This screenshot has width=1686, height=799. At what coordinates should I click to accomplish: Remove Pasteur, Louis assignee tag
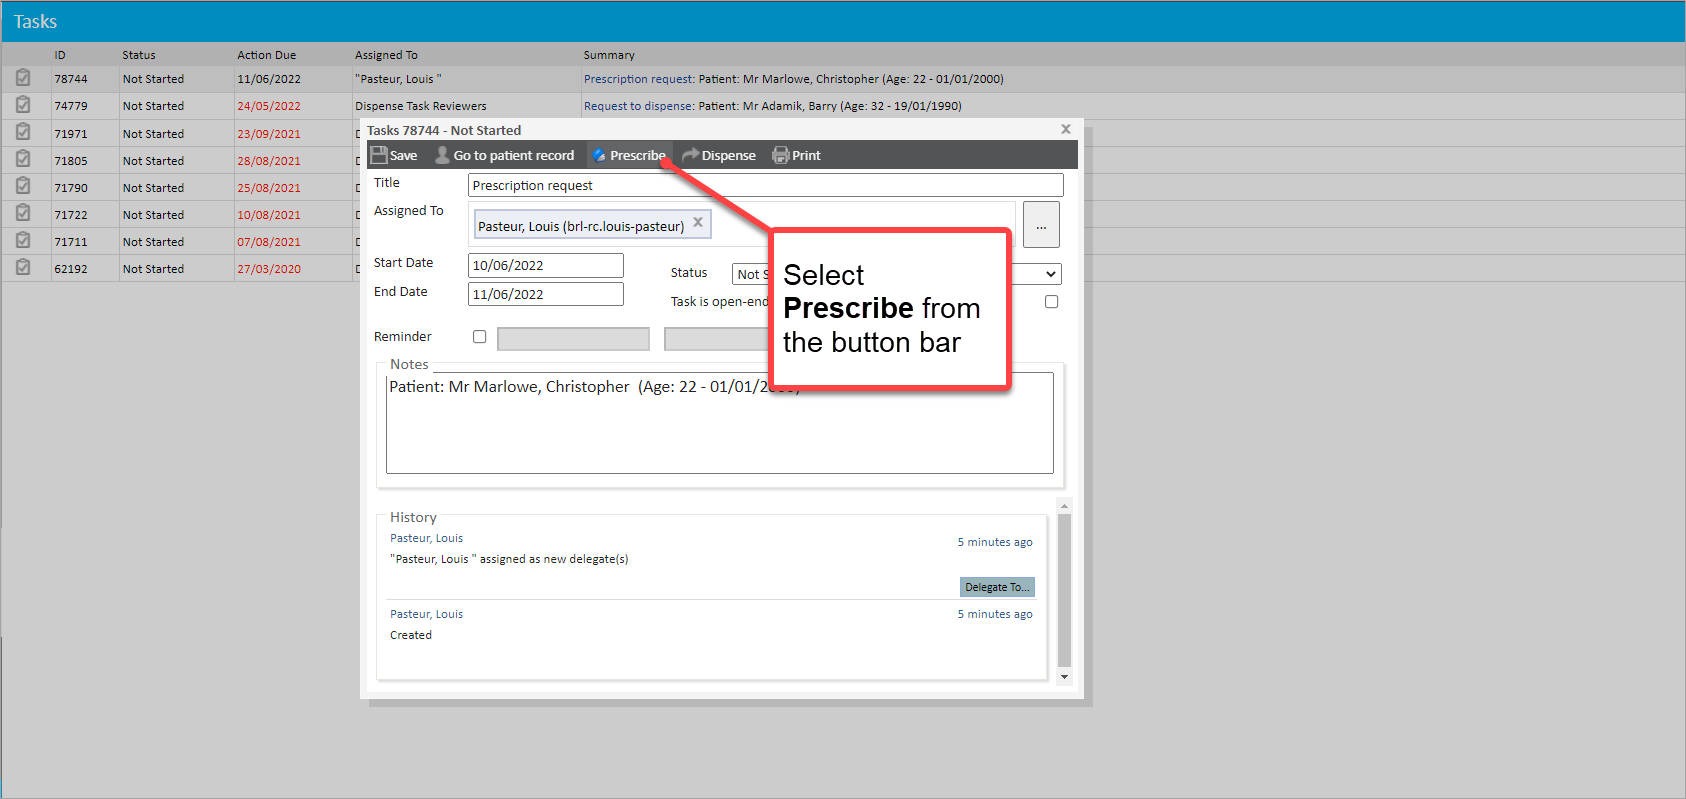(x=698, y=223)
